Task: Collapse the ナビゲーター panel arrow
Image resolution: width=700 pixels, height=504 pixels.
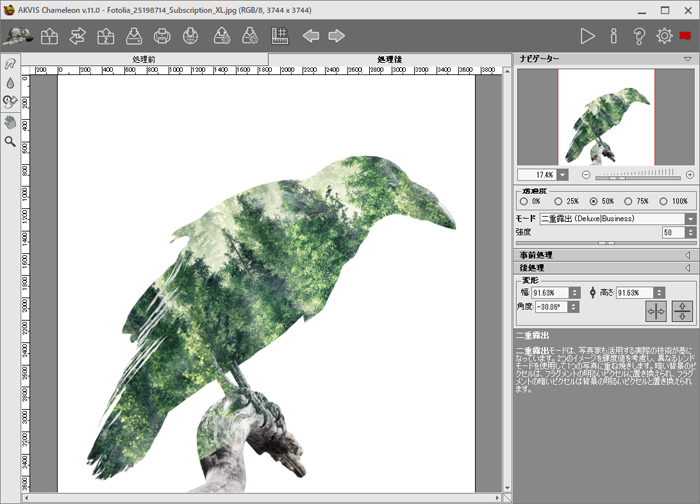Action: tap(688, 59)
